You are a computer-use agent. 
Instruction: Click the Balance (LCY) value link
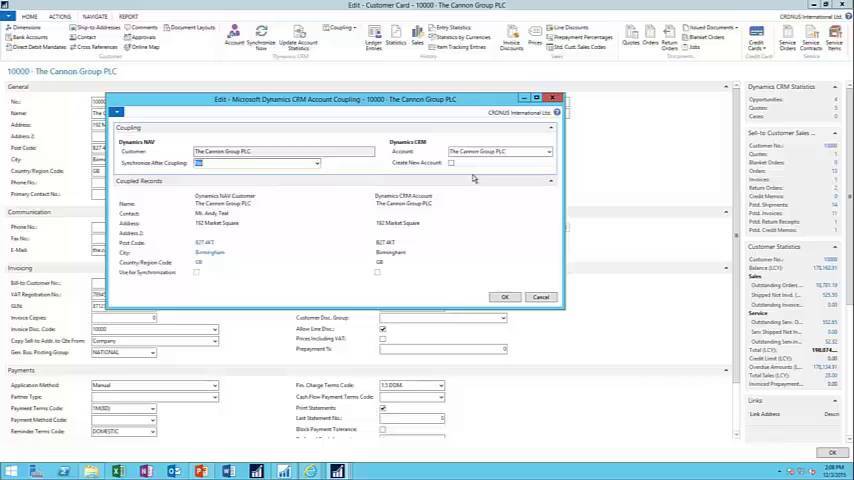(825, 268)
